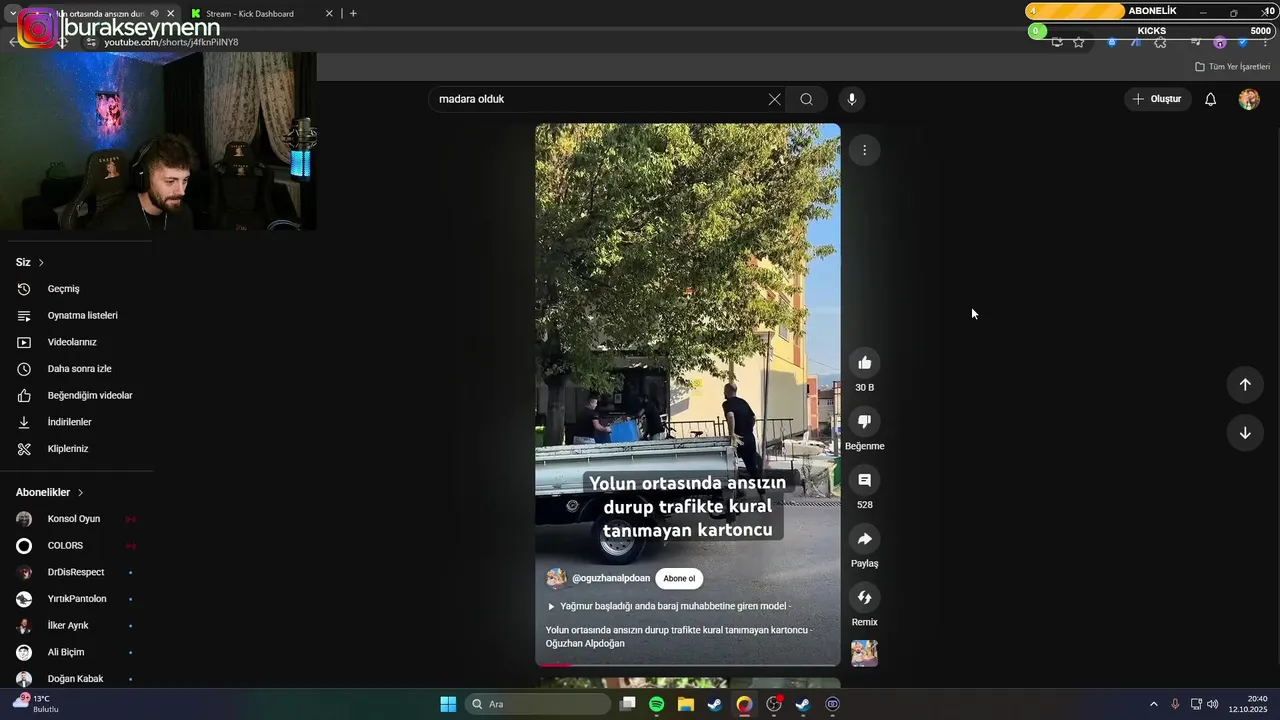Share the short via Paylaş
This screenshot has width=1280, height=720.
pyautogui.click(x=864, y=539)
